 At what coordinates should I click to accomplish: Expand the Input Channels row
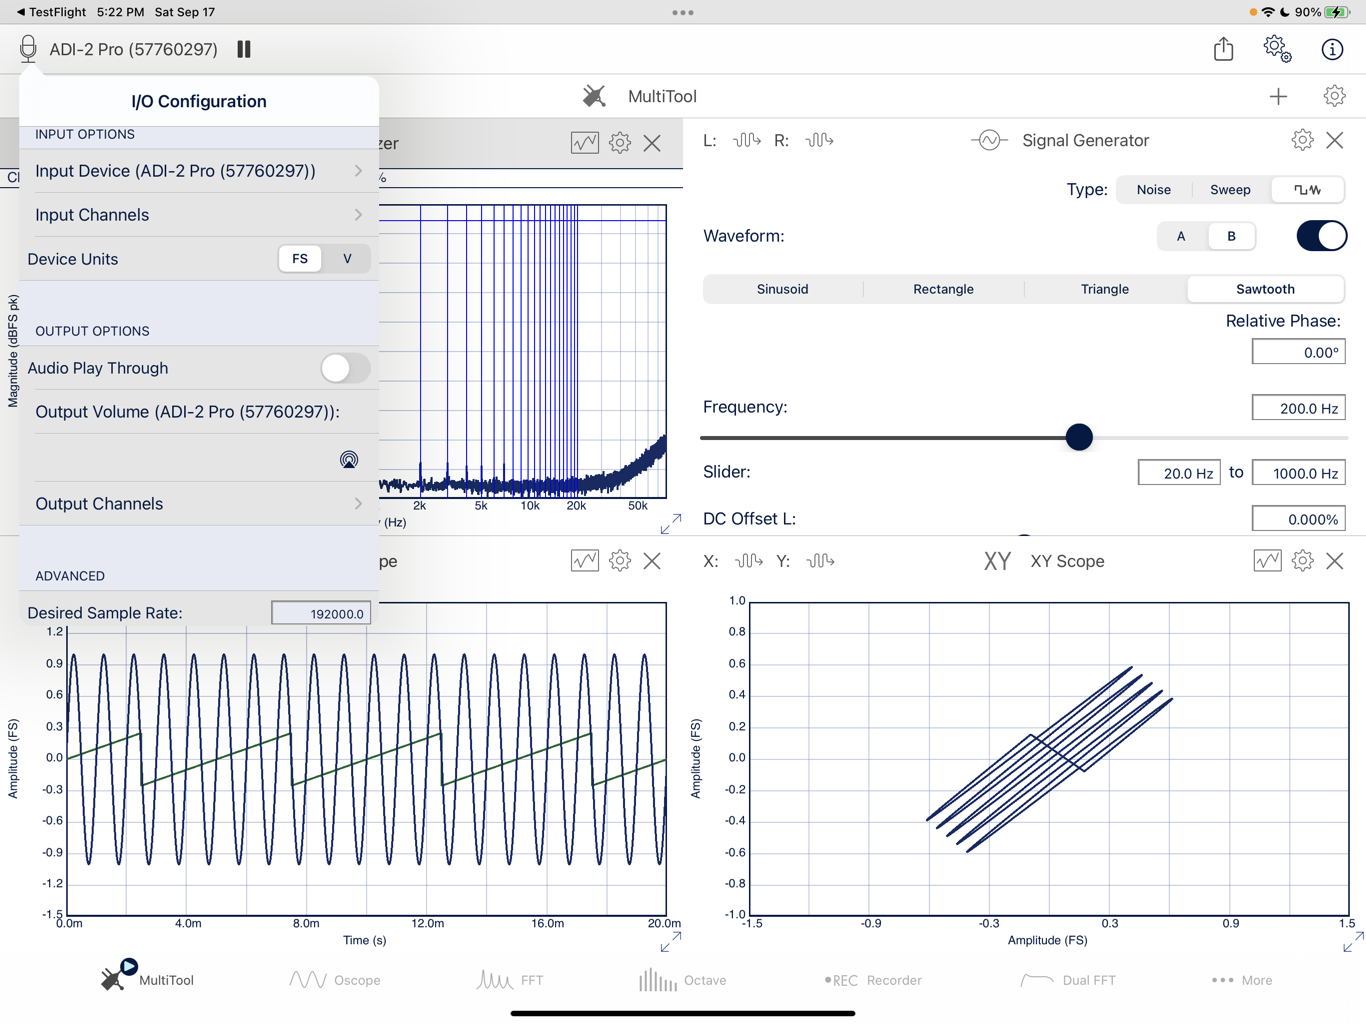[x=199, y=215]
